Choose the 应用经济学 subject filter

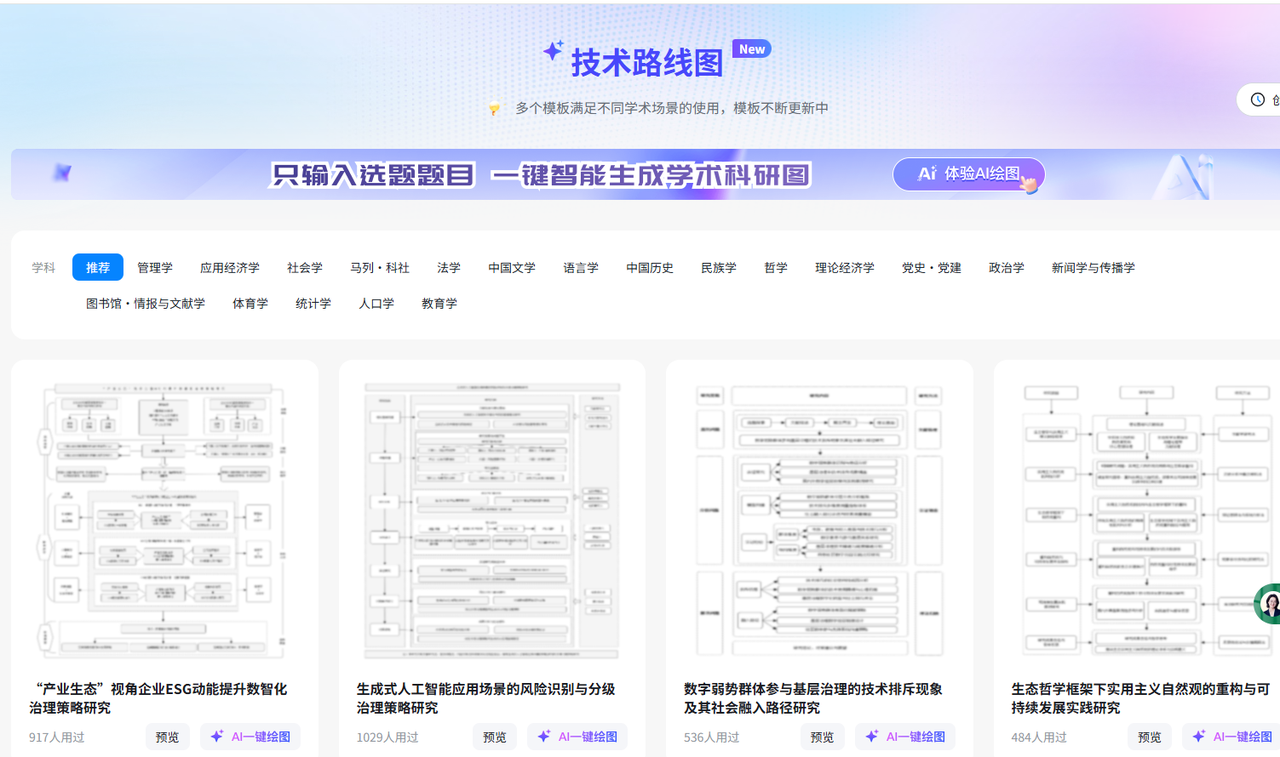(230, 267)
